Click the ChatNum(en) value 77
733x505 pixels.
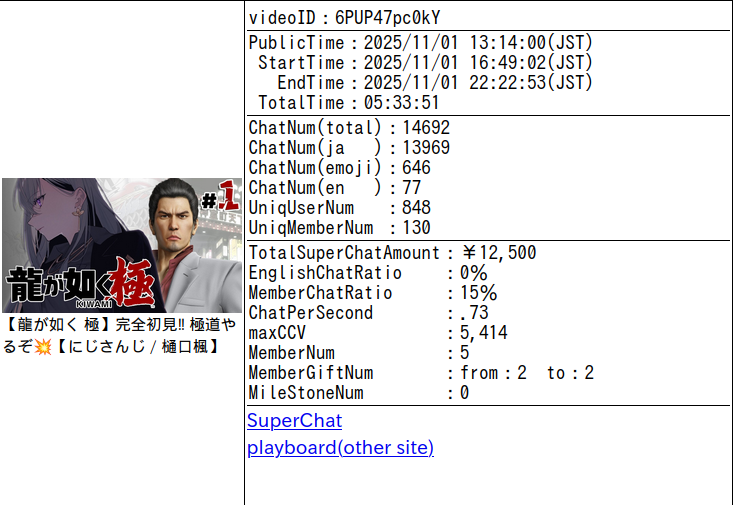[x=411, y=188]
